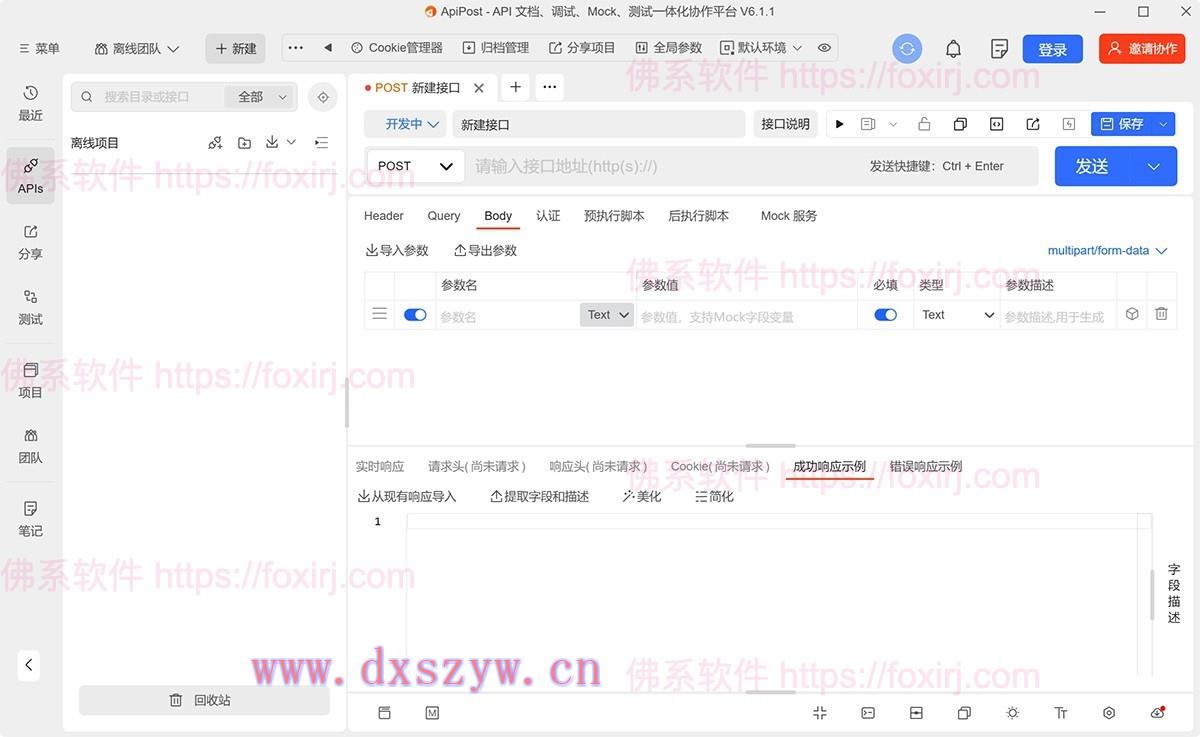Click the 参数值 parameter value input

pyautogui.click(x=746, y=316)
